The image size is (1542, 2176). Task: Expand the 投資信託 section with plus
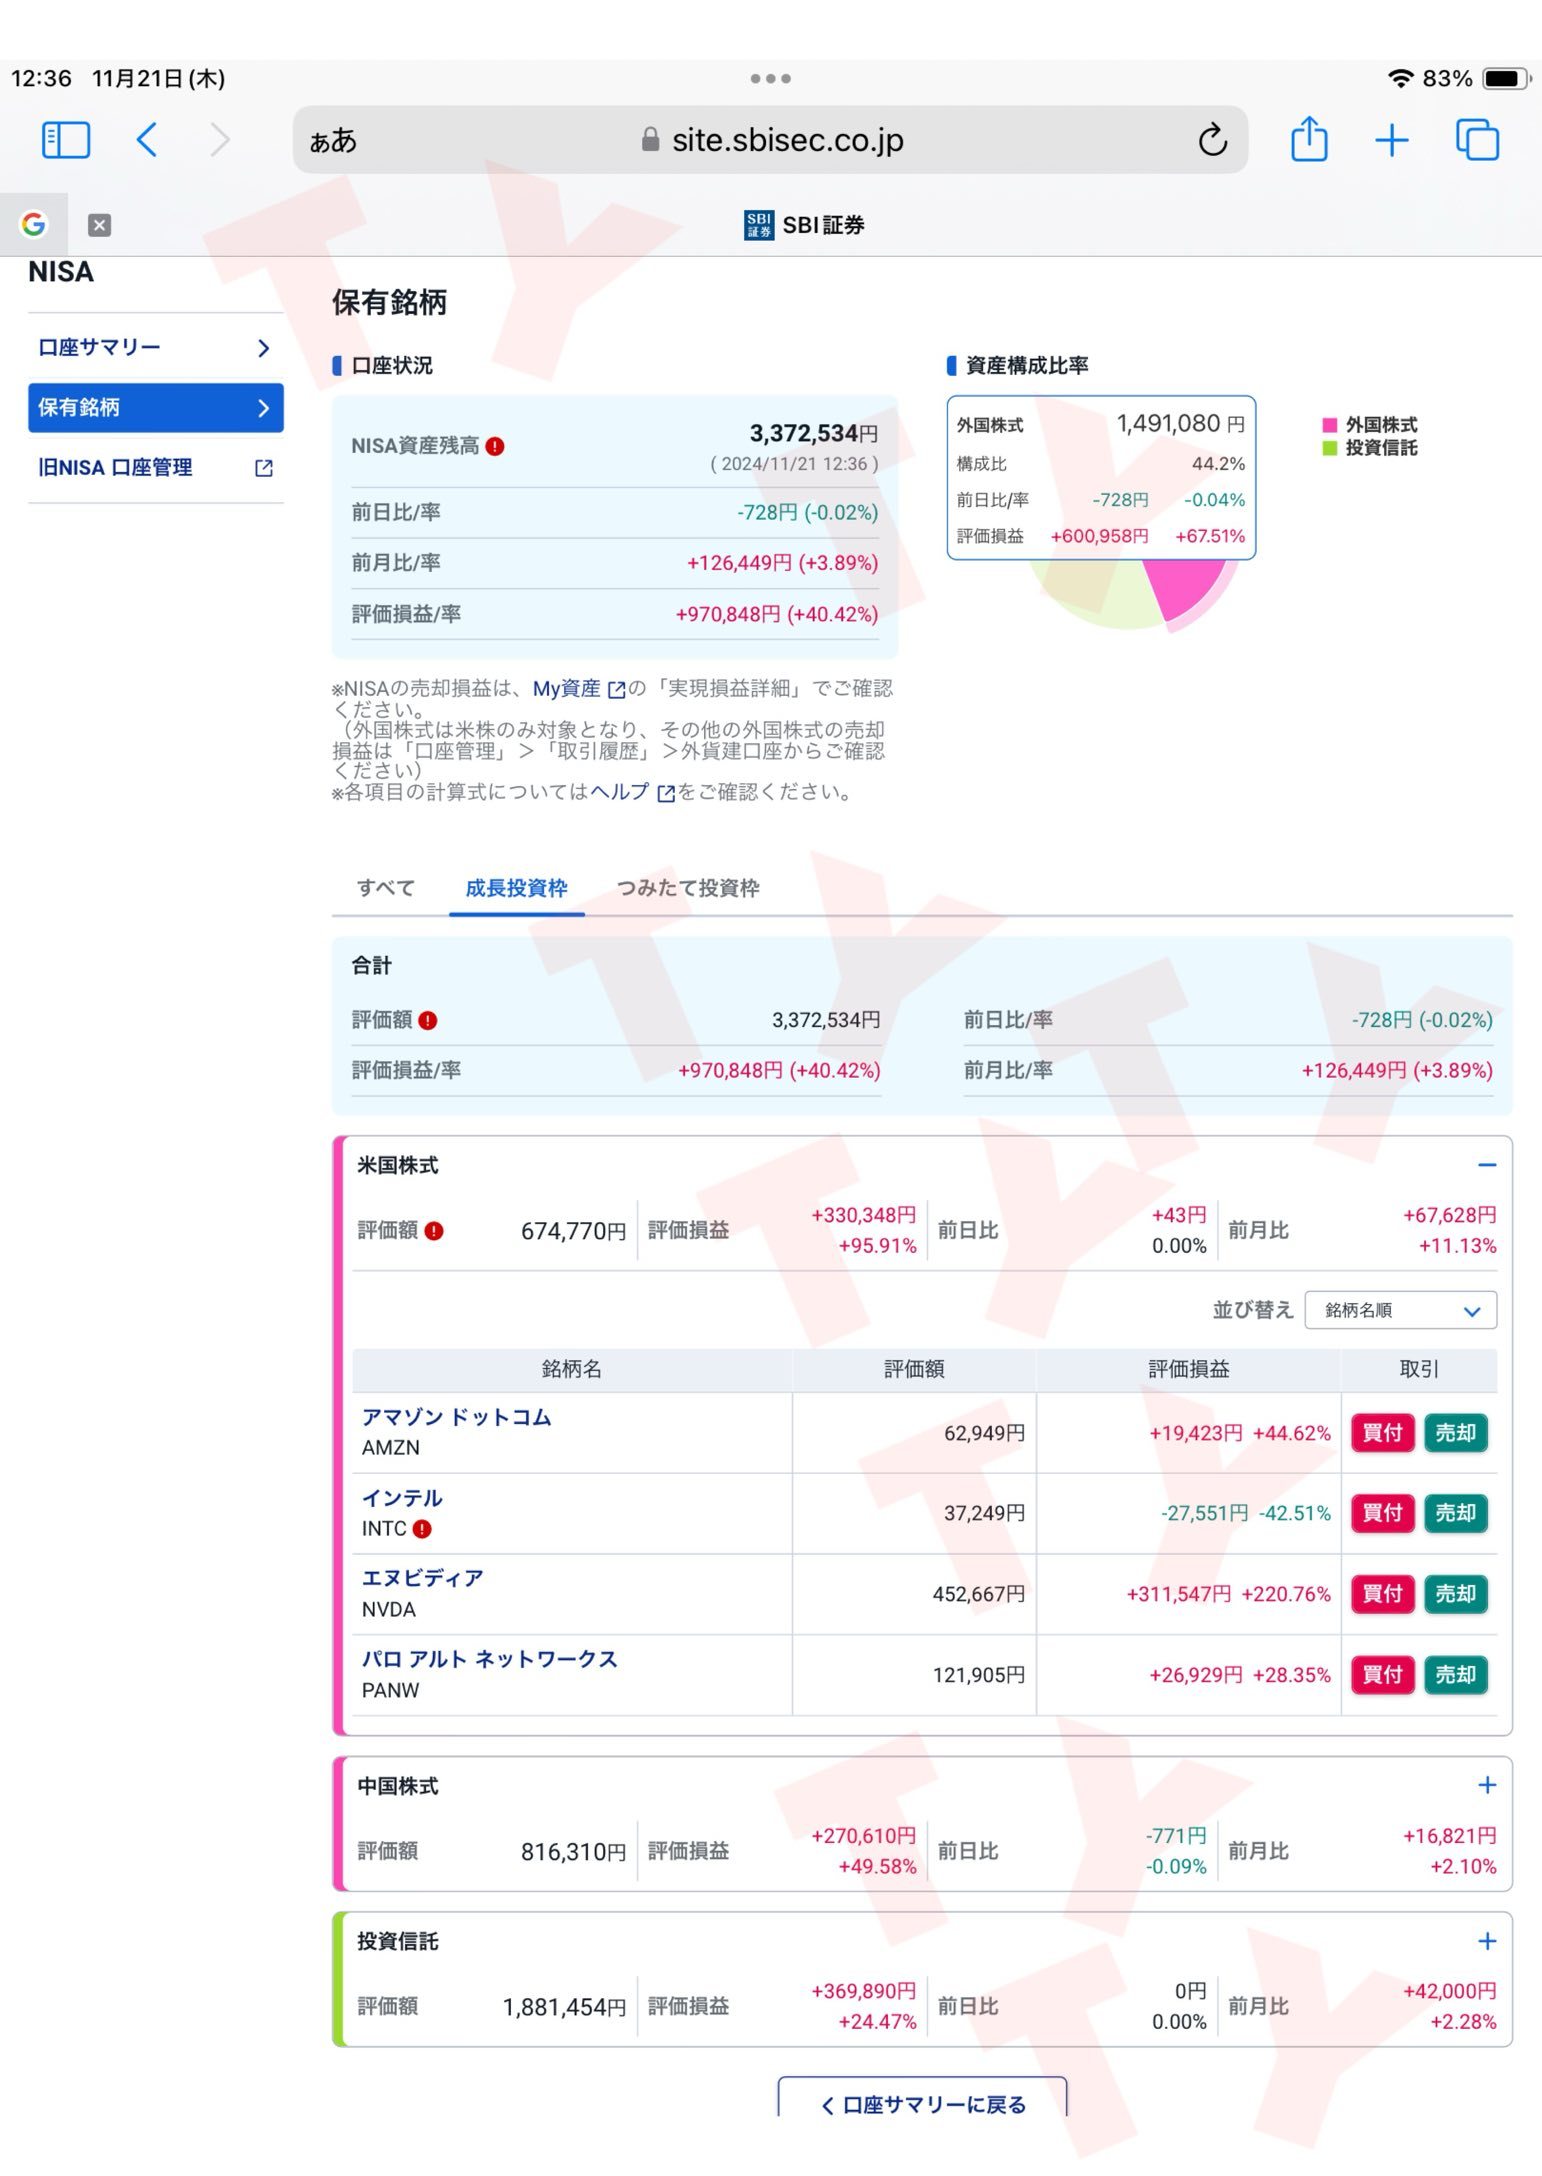click(1487, 1941)
